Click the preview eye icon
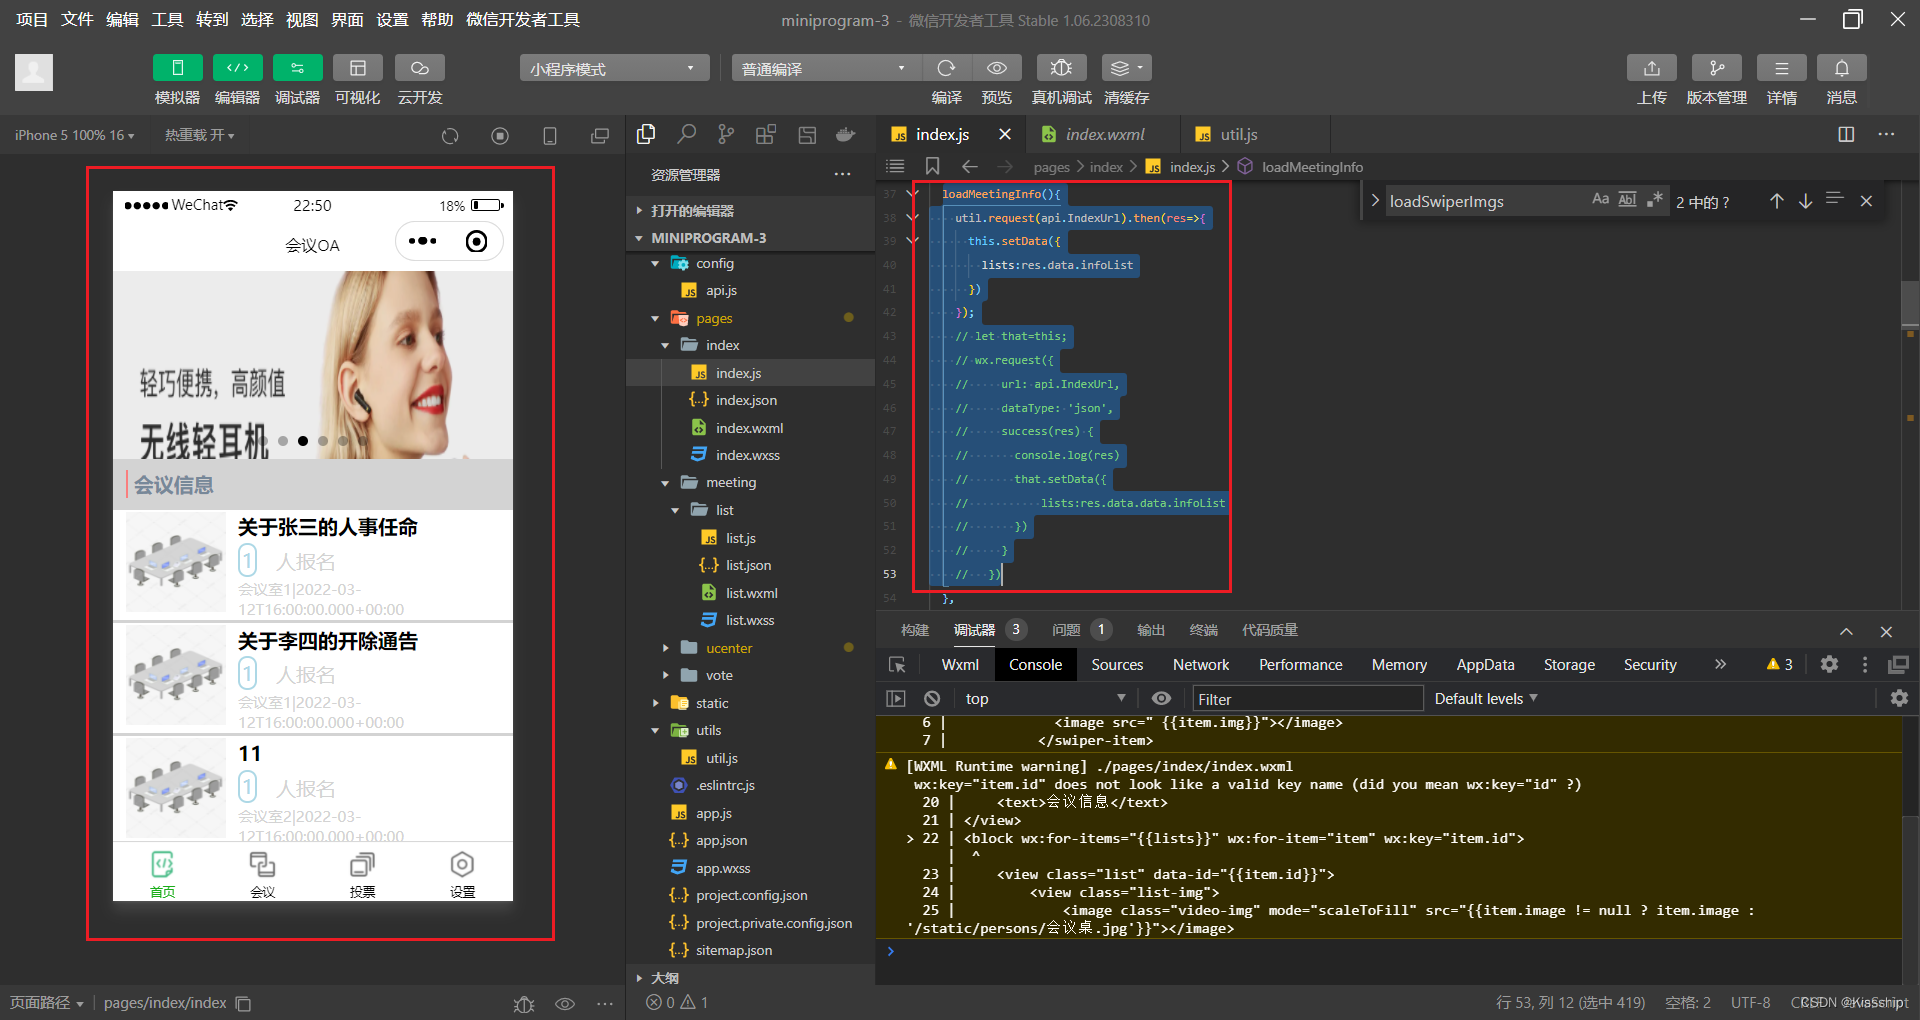1920x1020 pixels. pos(997,68)
